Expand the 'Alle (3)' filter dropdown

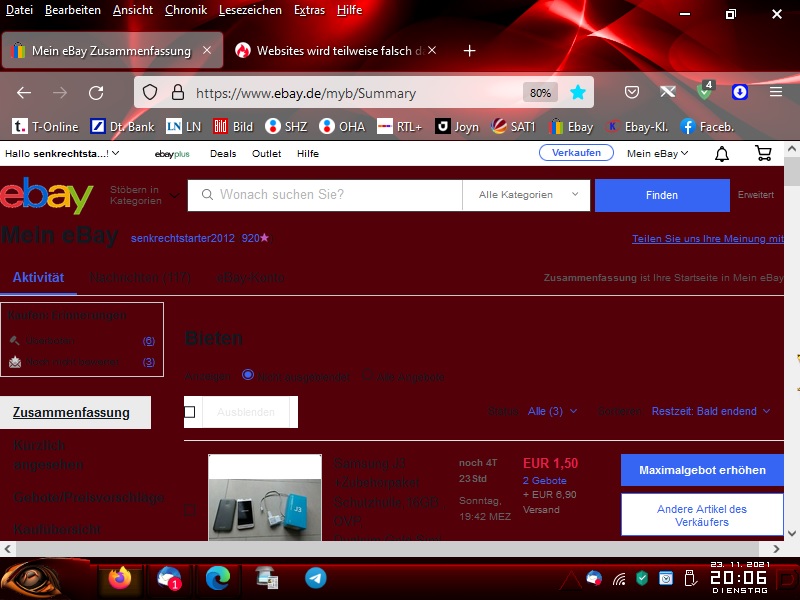click(552, 411)
